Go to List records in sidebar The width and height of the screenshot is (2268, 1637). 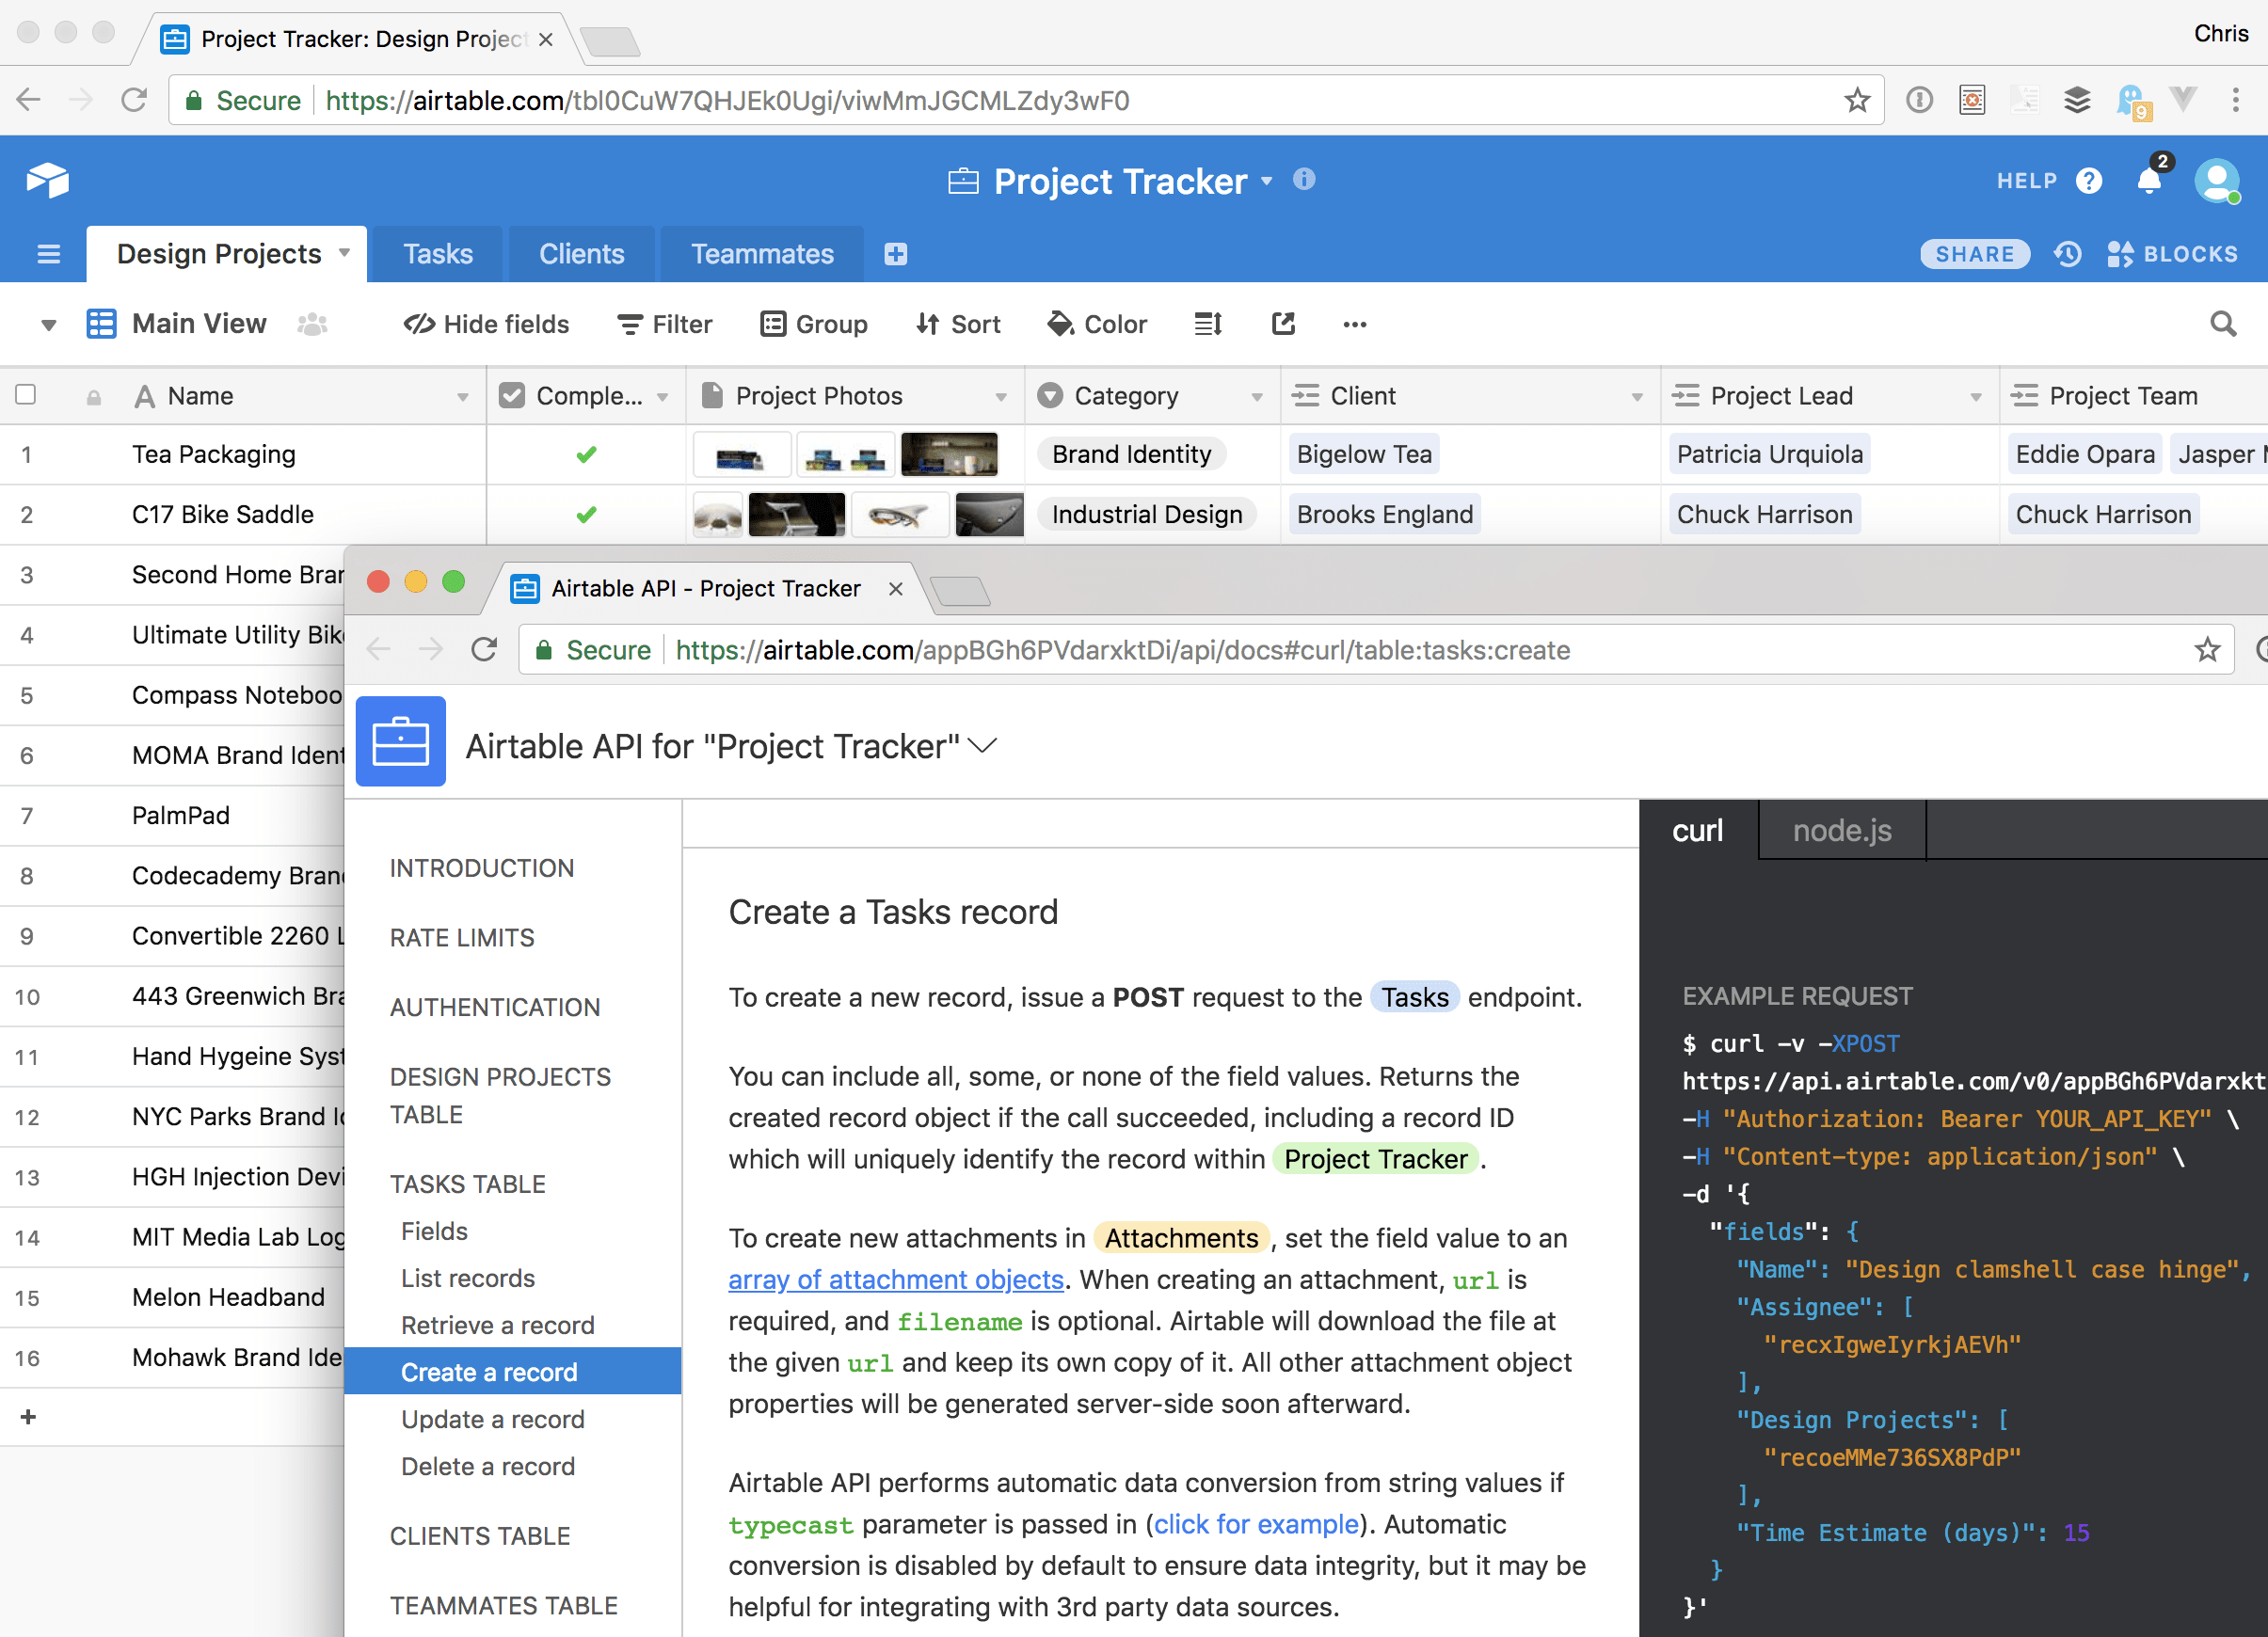click(x=468, y=1278)
